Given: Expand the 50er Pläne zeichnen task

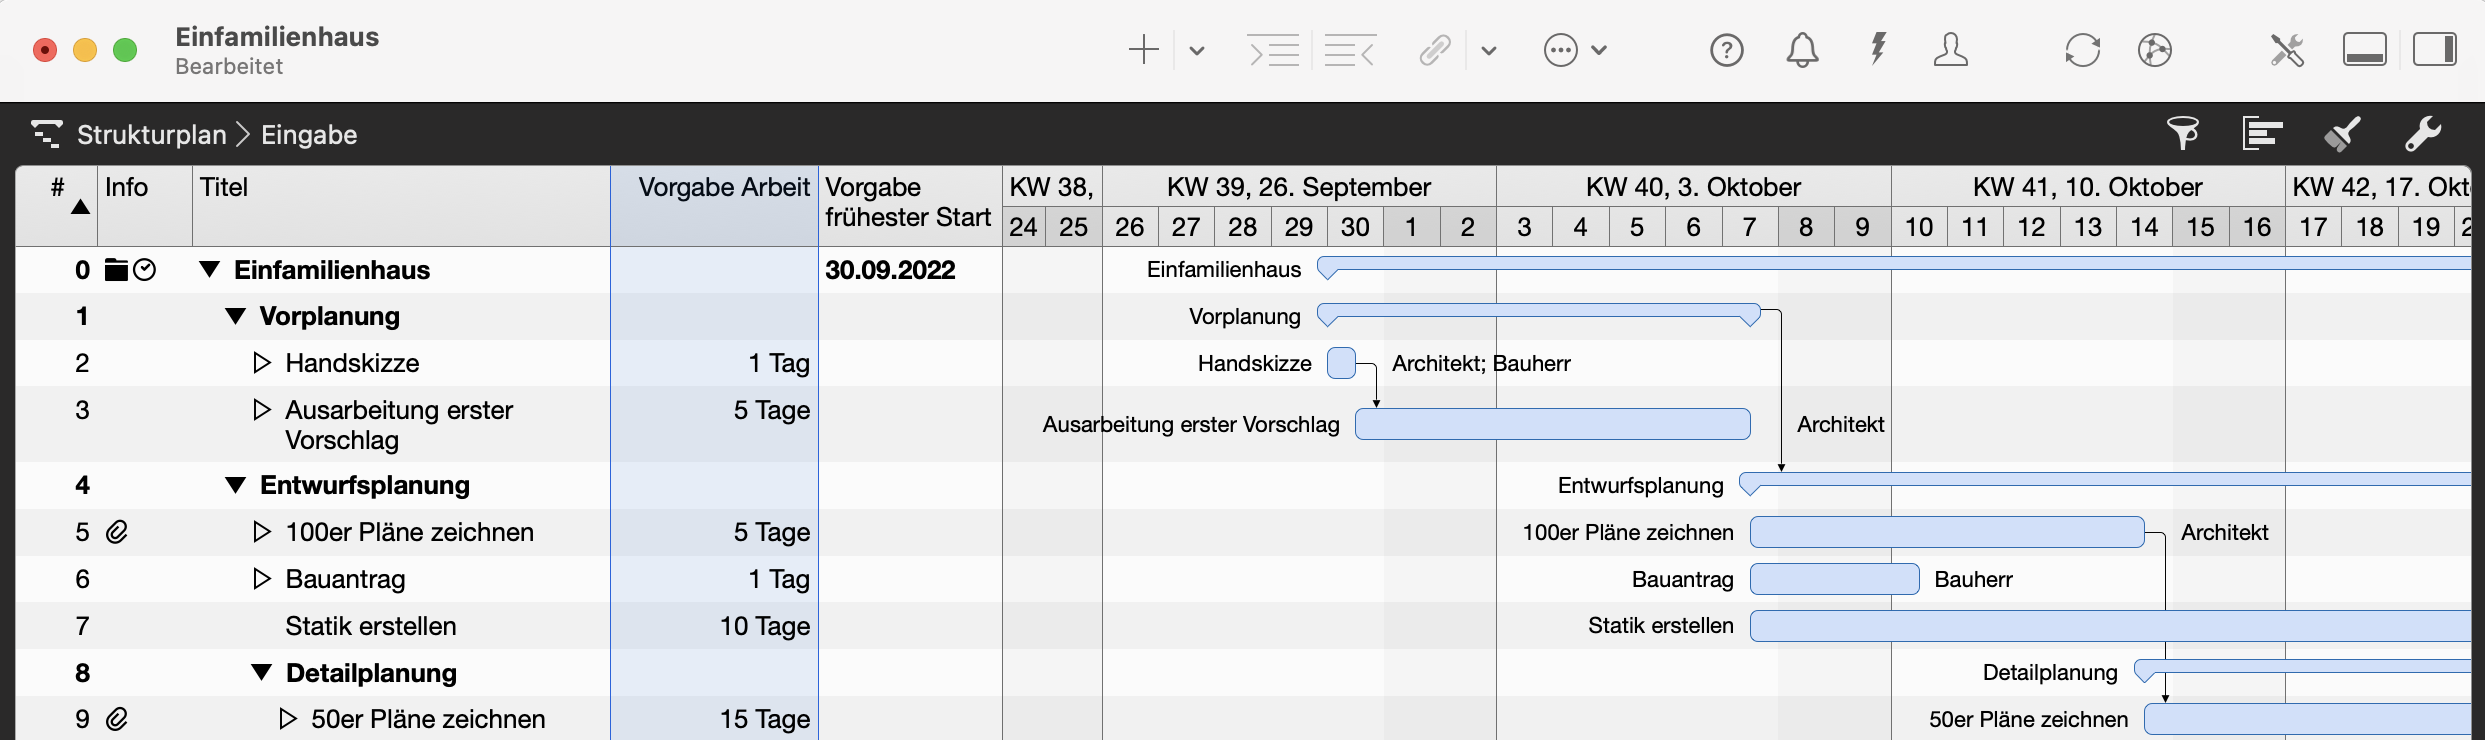Looking at the screenshot, I should click(288, 719).
